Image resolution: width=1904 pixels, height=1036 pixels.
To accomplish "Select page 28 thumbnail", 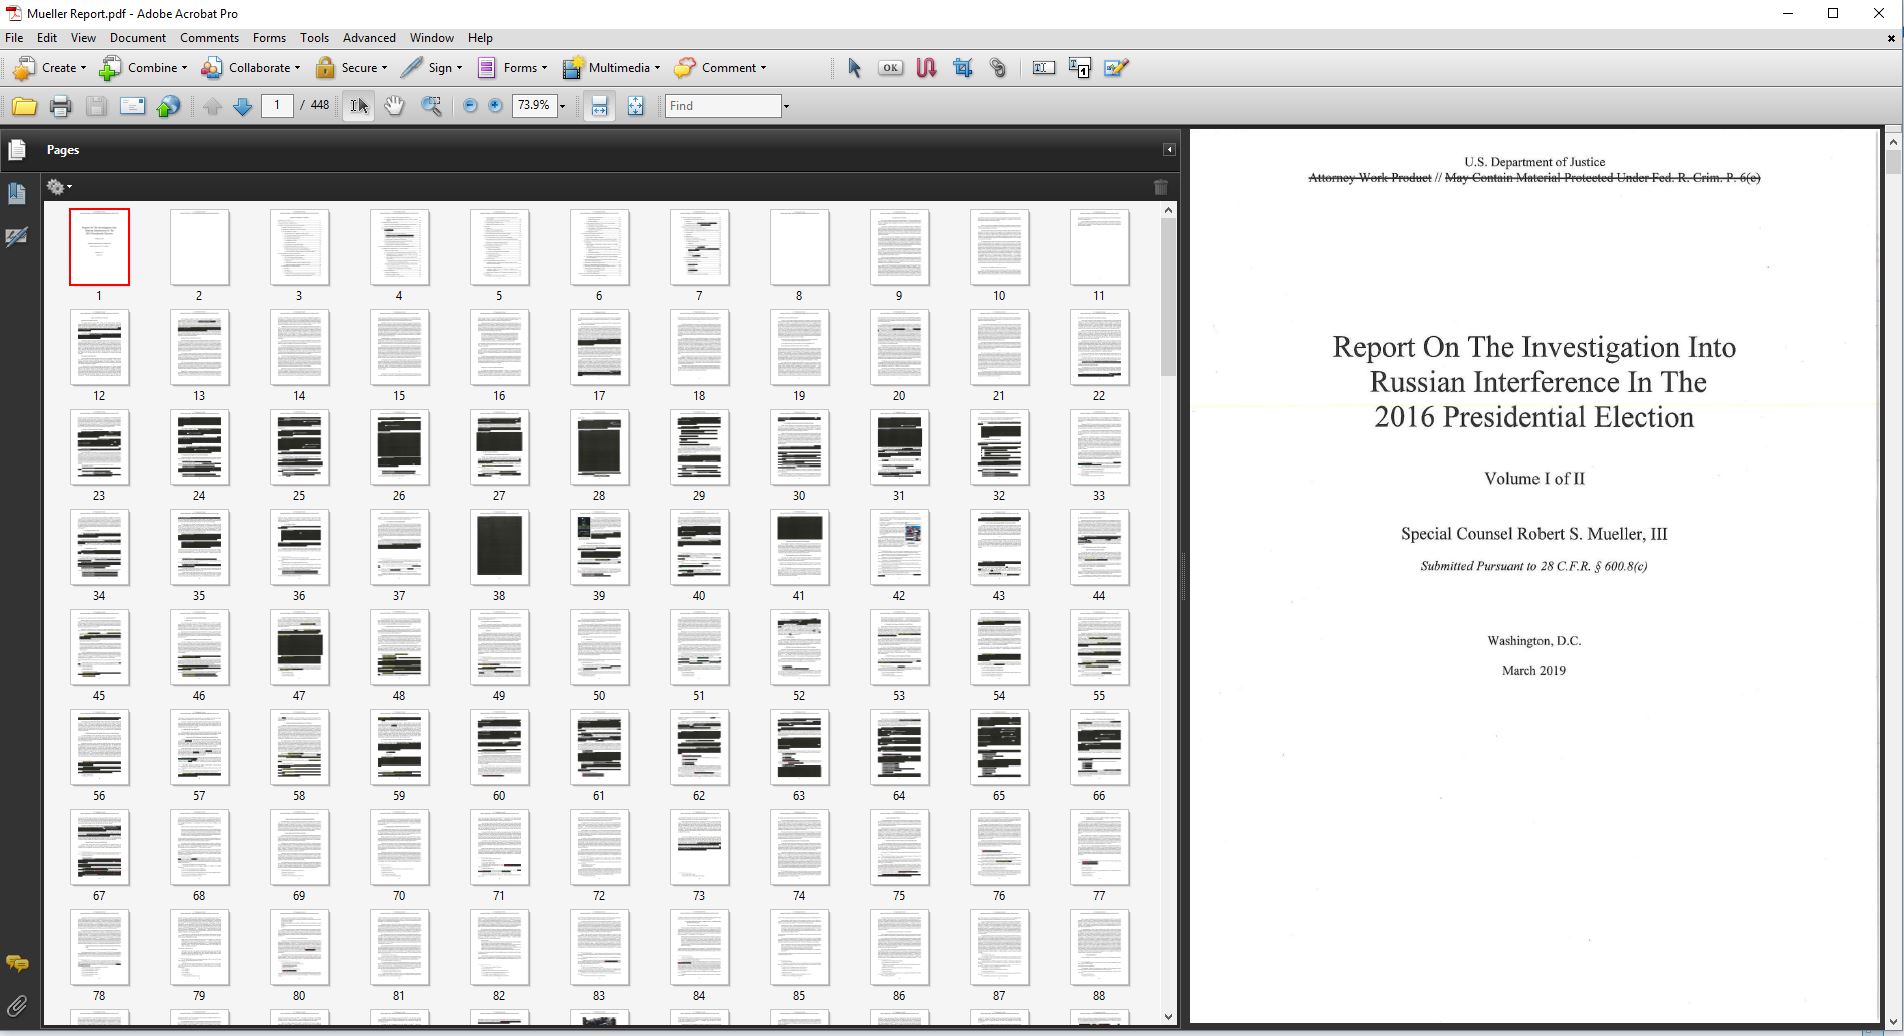I will (599, 447).
